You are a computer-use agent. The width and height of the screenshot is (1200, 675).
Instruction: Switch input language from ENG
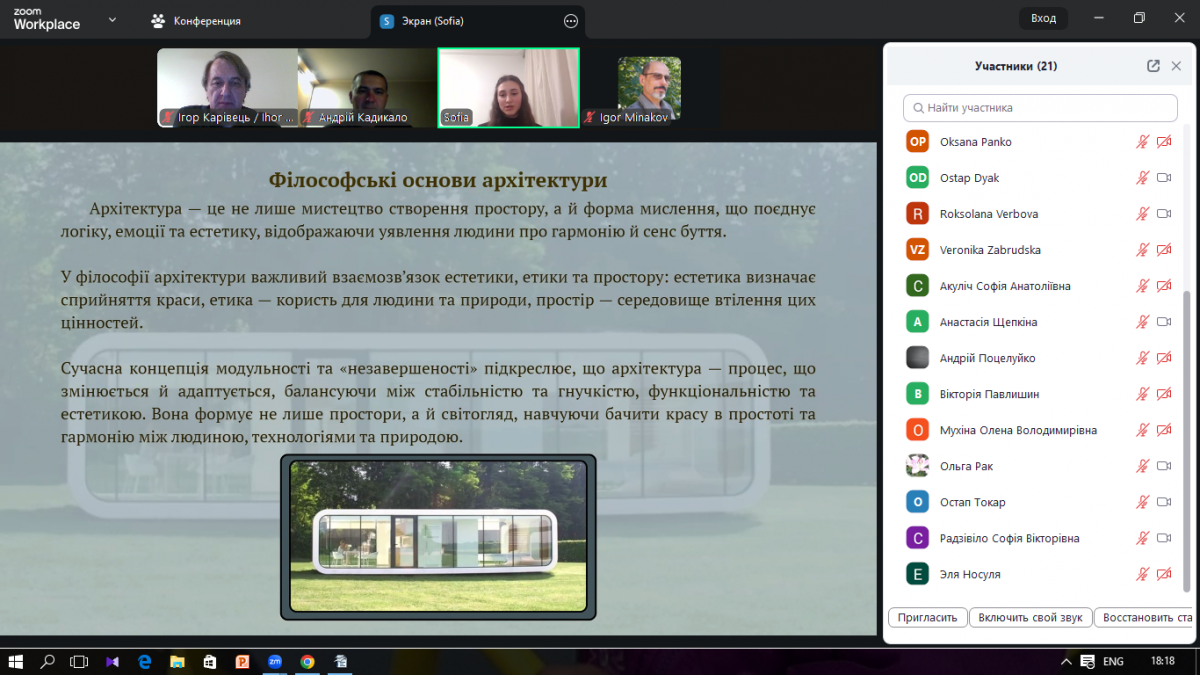click(1113, 662)
